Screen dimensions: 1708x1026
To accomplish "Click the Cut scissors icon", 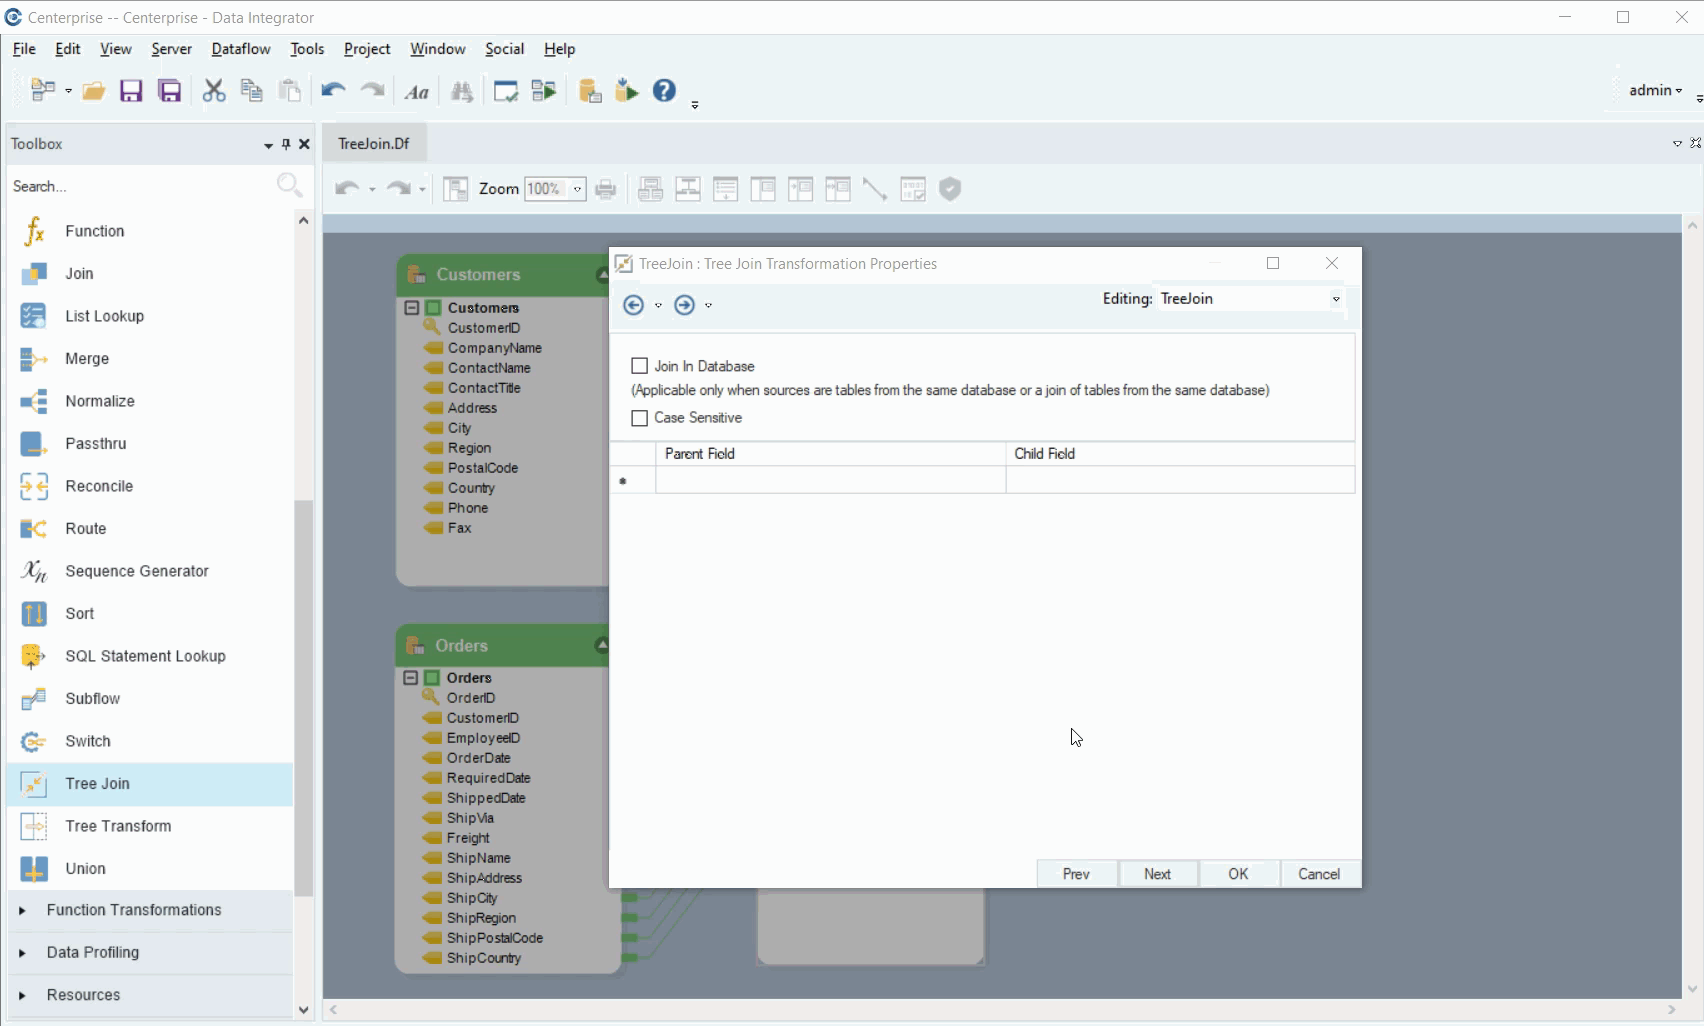I will click(213, 91).
